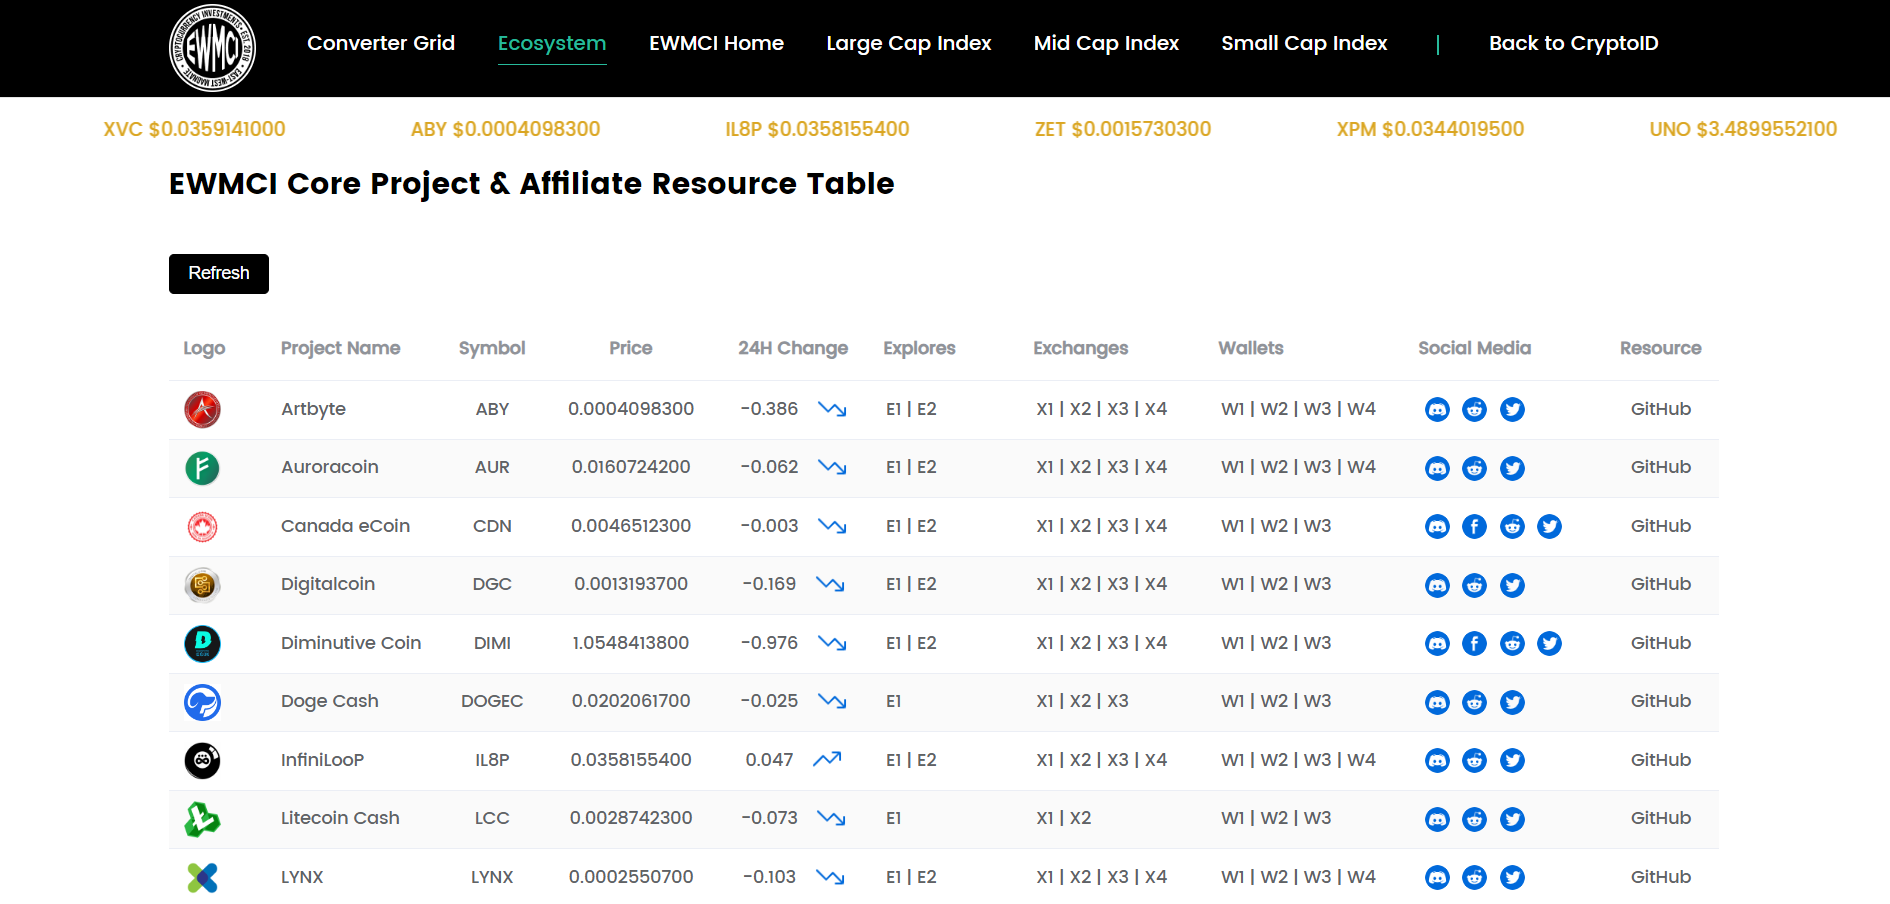Click the 24H Change column header

click(x=793, y=348)
